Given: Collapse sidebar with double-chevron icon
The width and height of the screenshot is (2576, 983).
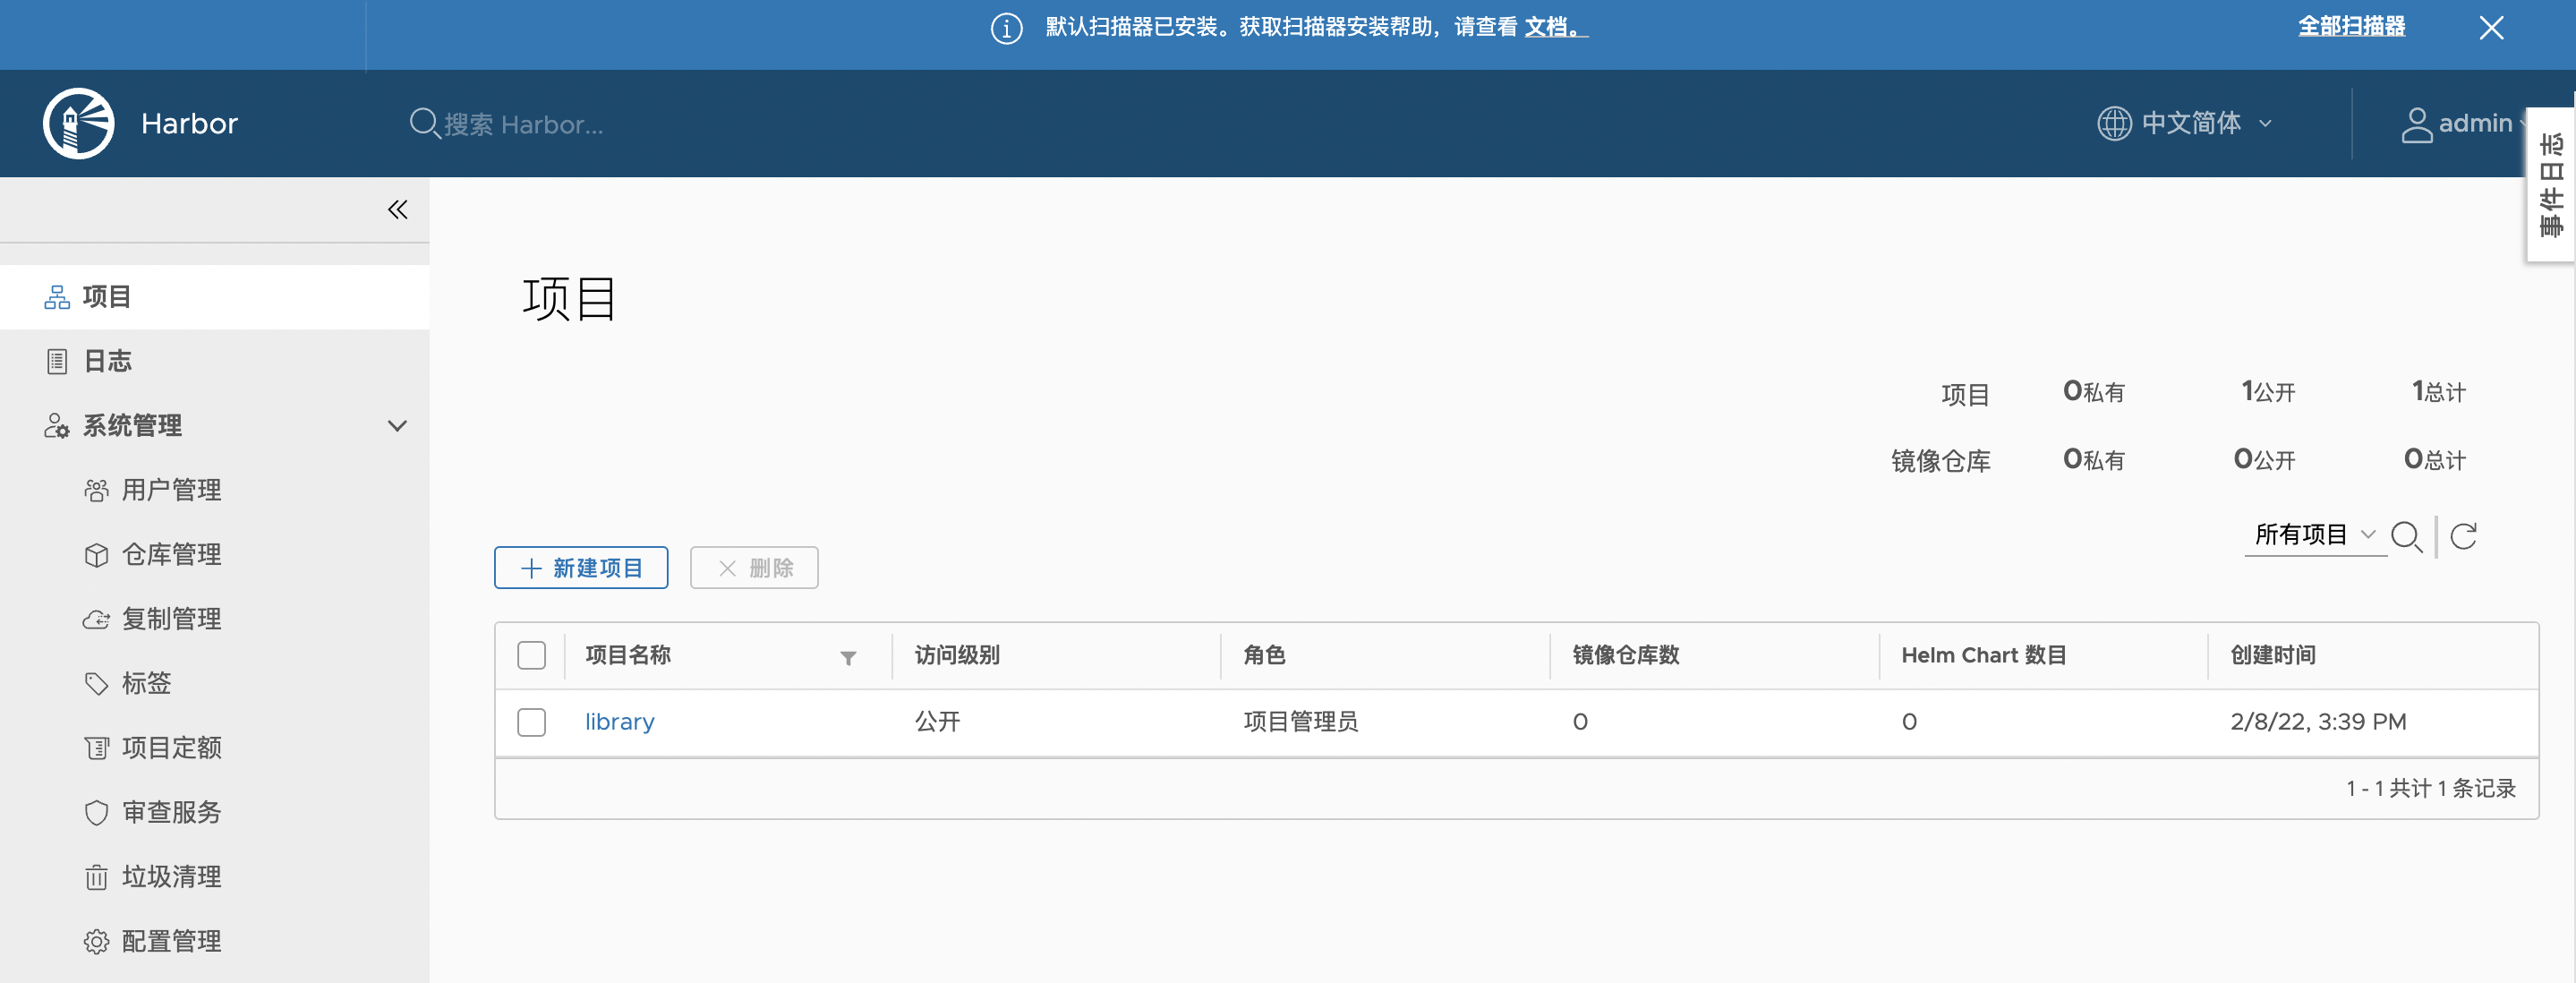Looking at the screenshot, I should click(397, 209).
